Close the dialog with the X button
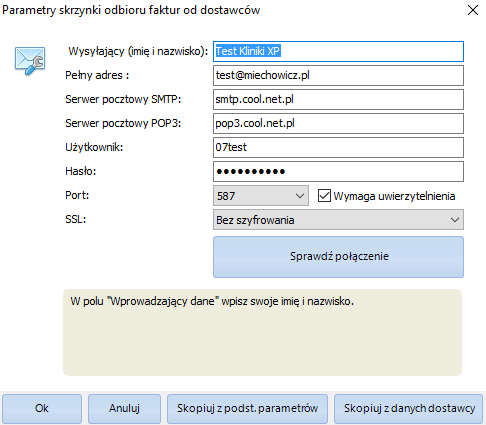 pyautogui.click(x=473, y=10)
